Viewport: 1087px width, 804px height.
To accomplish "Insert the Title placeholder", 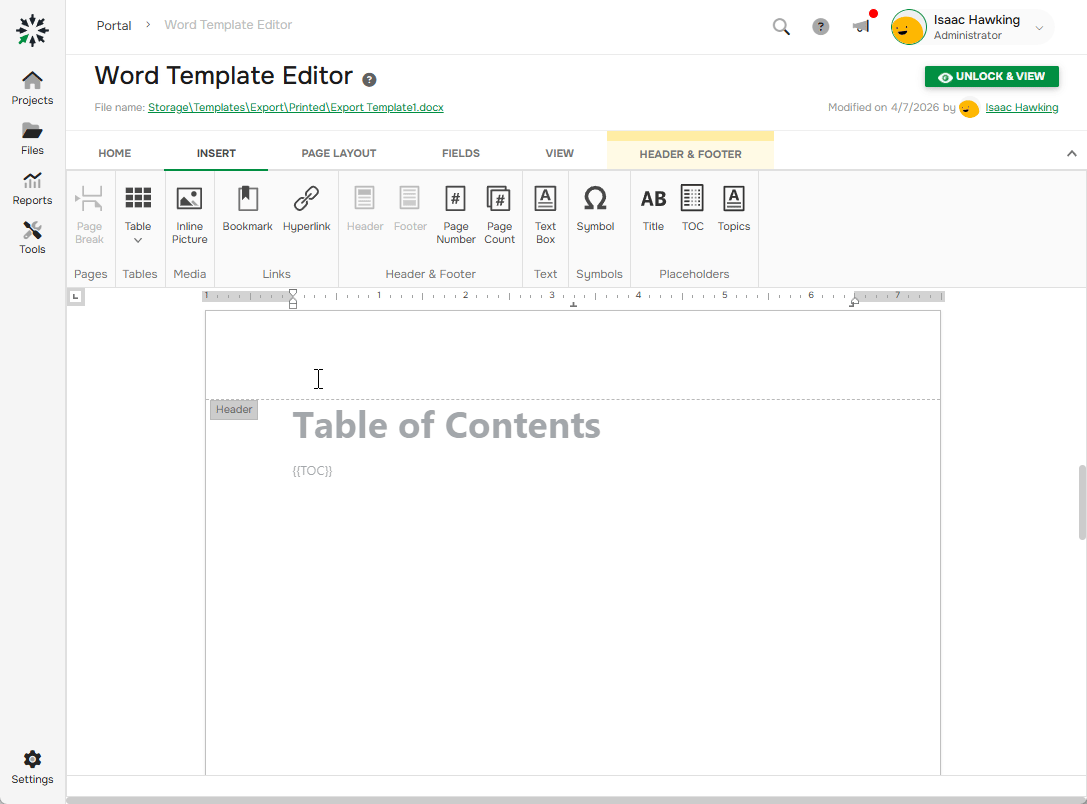I will click(653, 209).
